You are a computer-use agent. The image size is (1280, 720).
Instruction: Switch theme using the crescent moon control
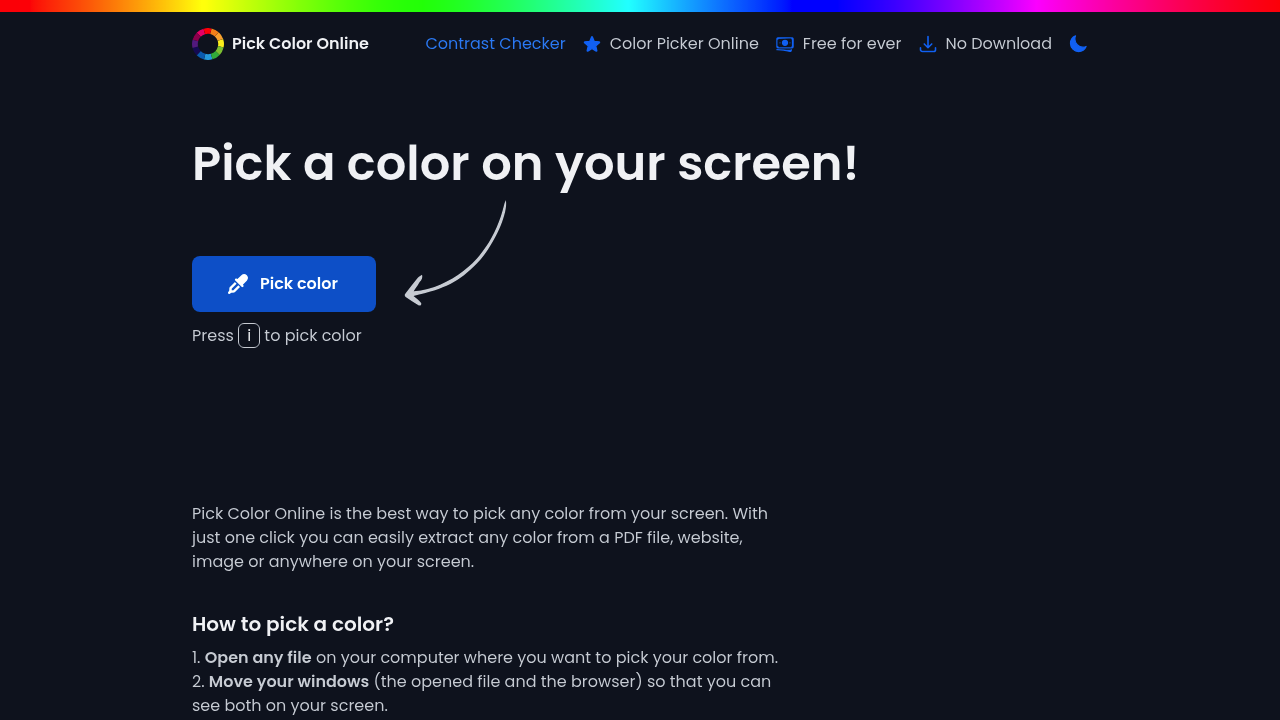(1078, 43)
